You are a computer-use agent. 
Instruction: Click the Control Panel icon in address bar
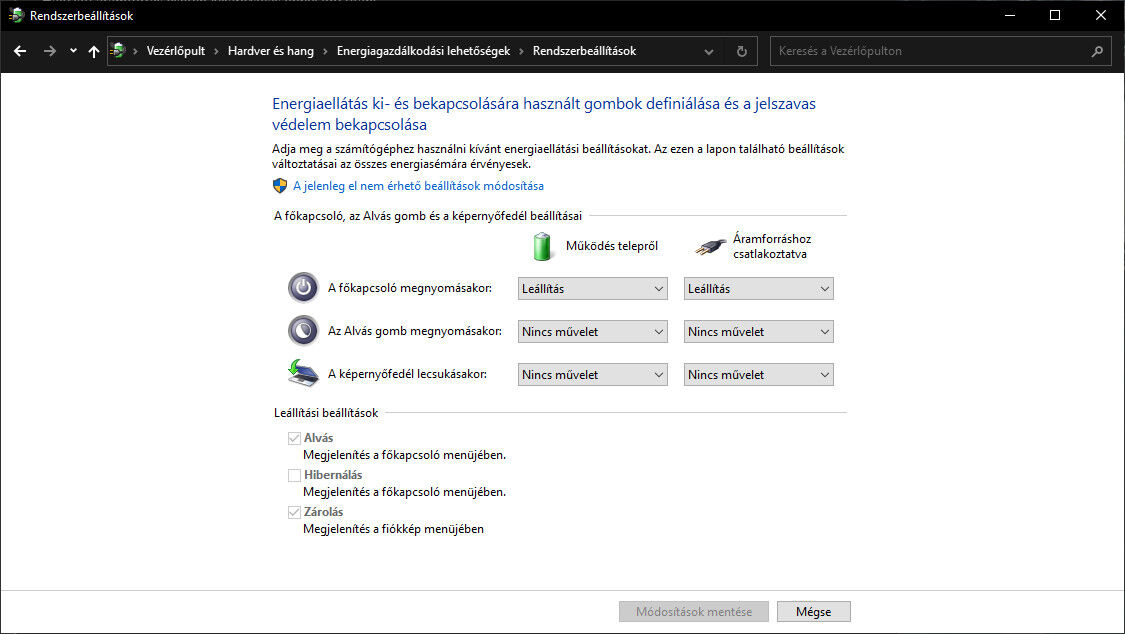point(118,51)
